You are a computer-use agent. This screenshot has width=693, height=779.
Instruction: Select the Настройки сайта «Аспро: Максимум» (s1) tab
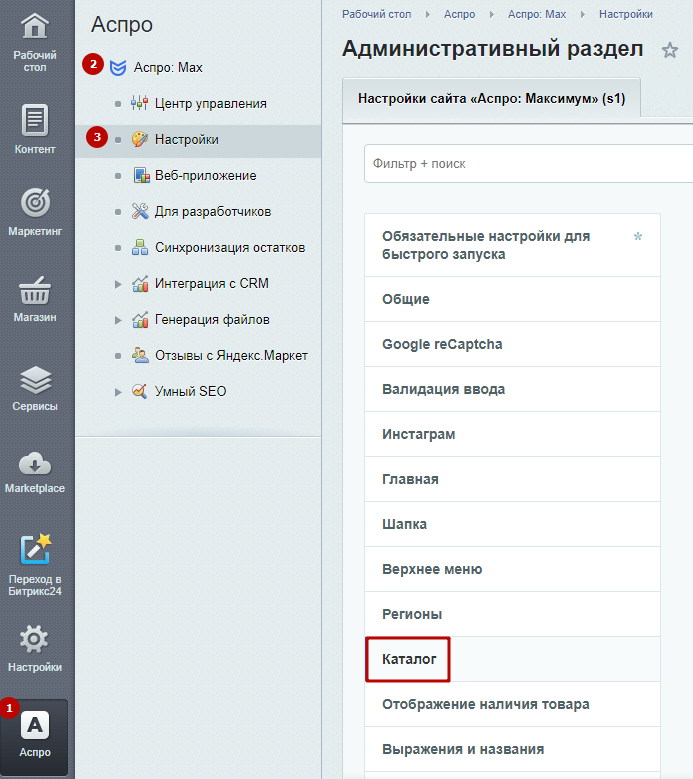[491, 99]
